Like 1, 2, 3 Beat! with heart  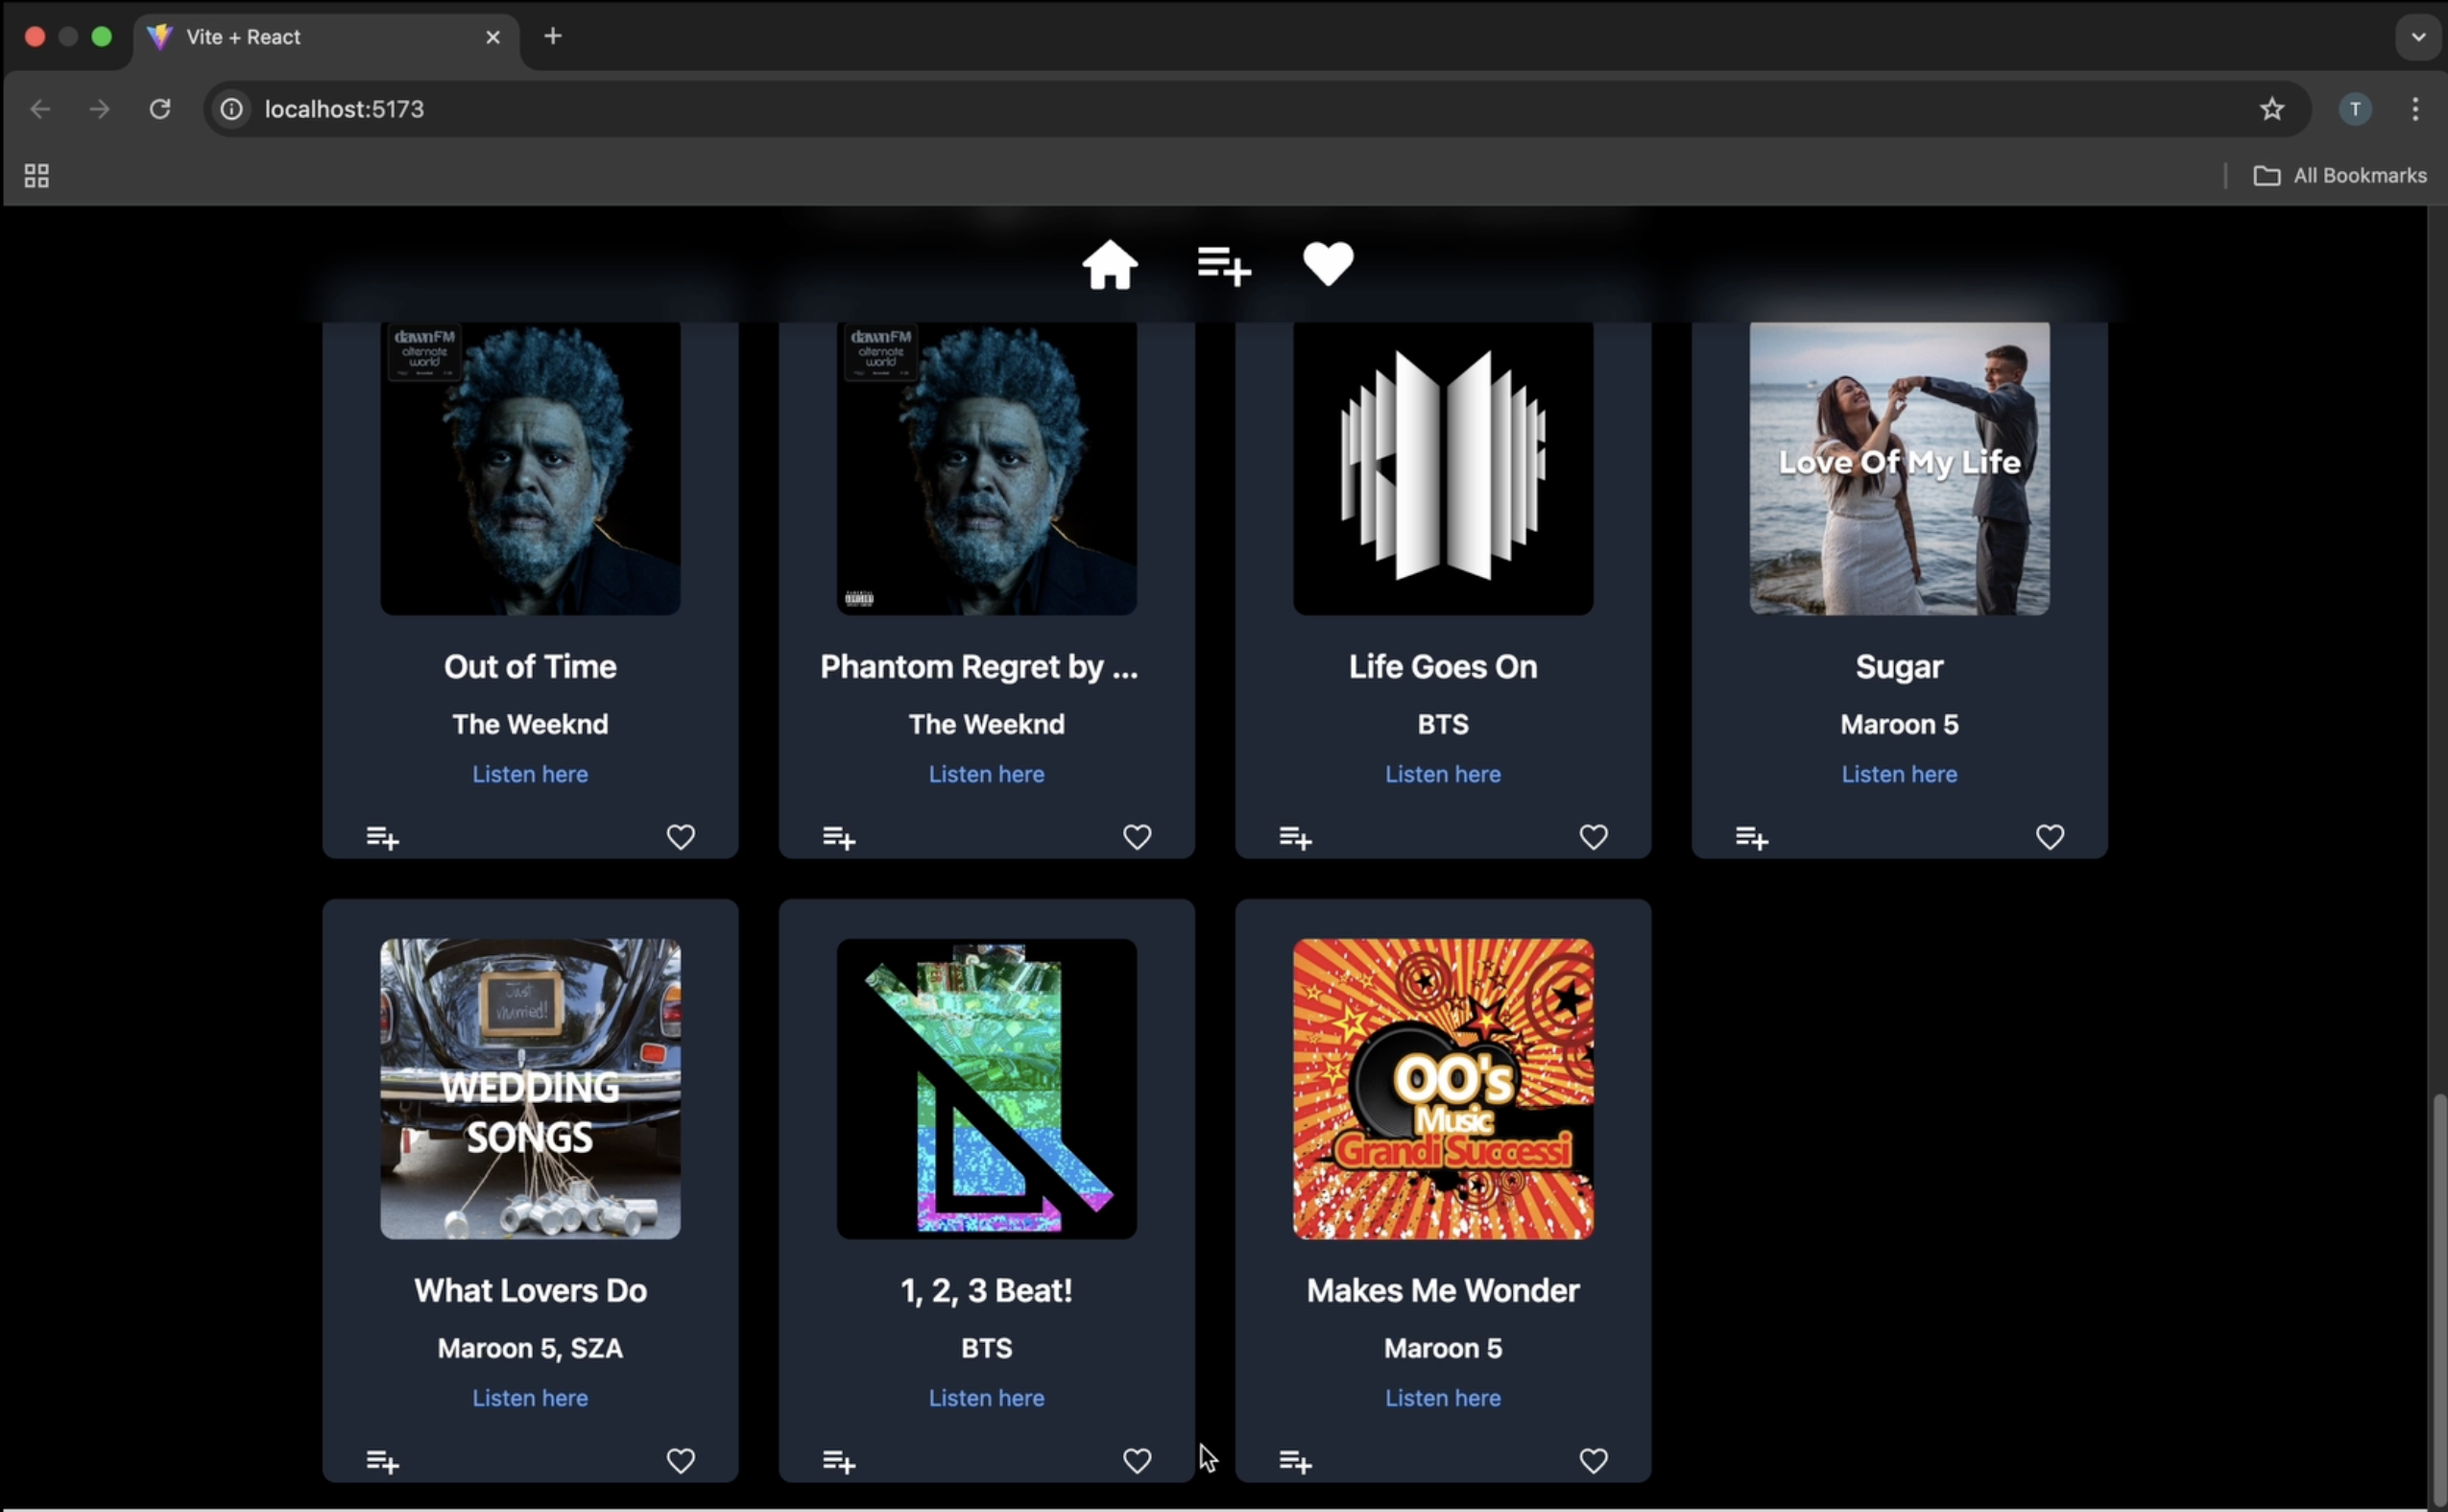(x=1136, y=1460)
